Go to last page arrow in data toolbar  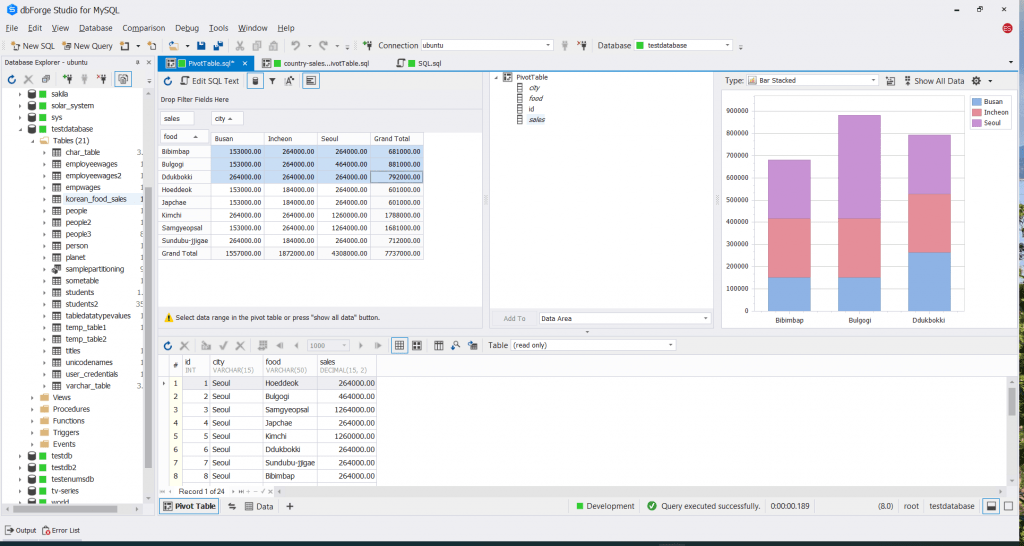378,345
